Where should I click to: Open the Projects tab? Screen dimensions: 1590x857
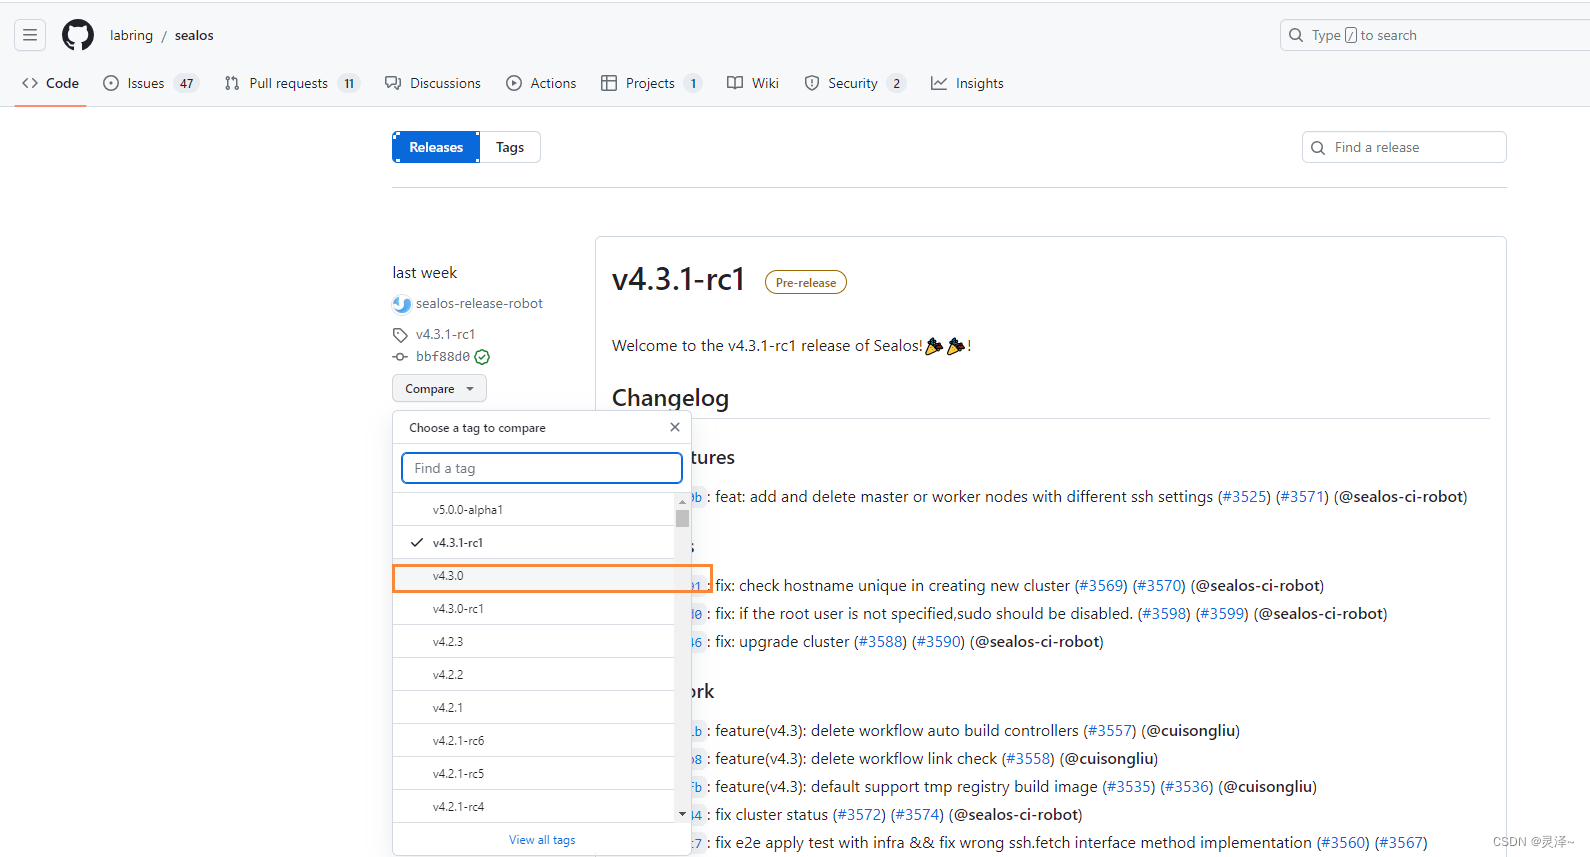651,83
